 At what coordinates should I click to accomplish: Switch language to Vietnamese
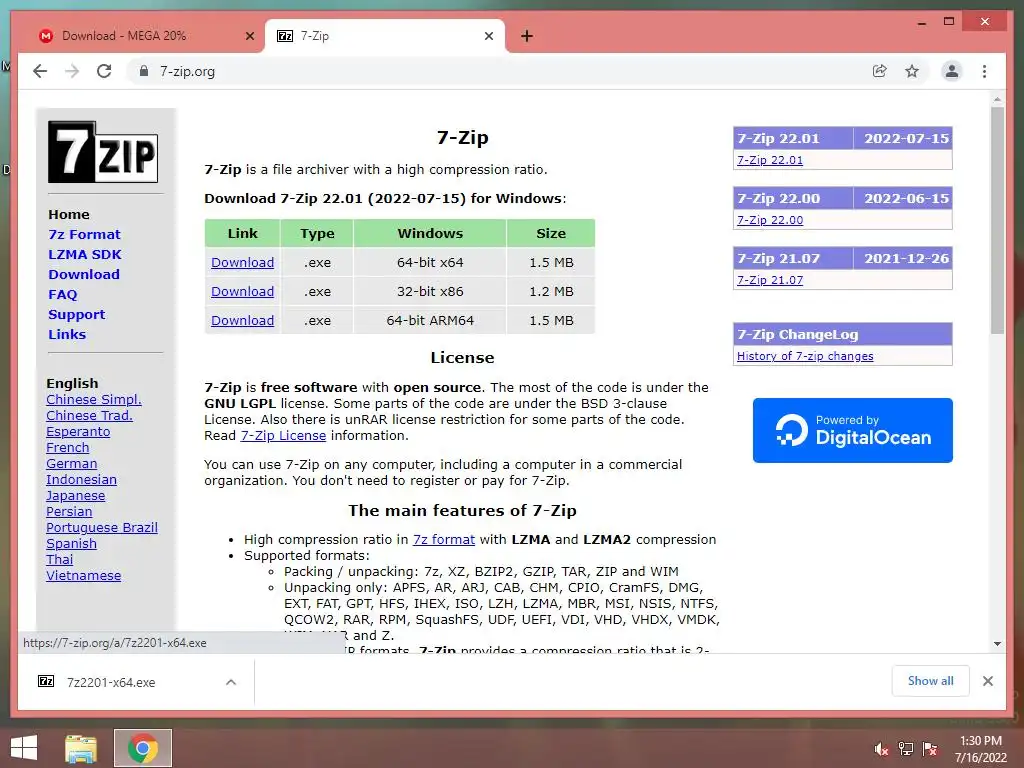(84, 575)
